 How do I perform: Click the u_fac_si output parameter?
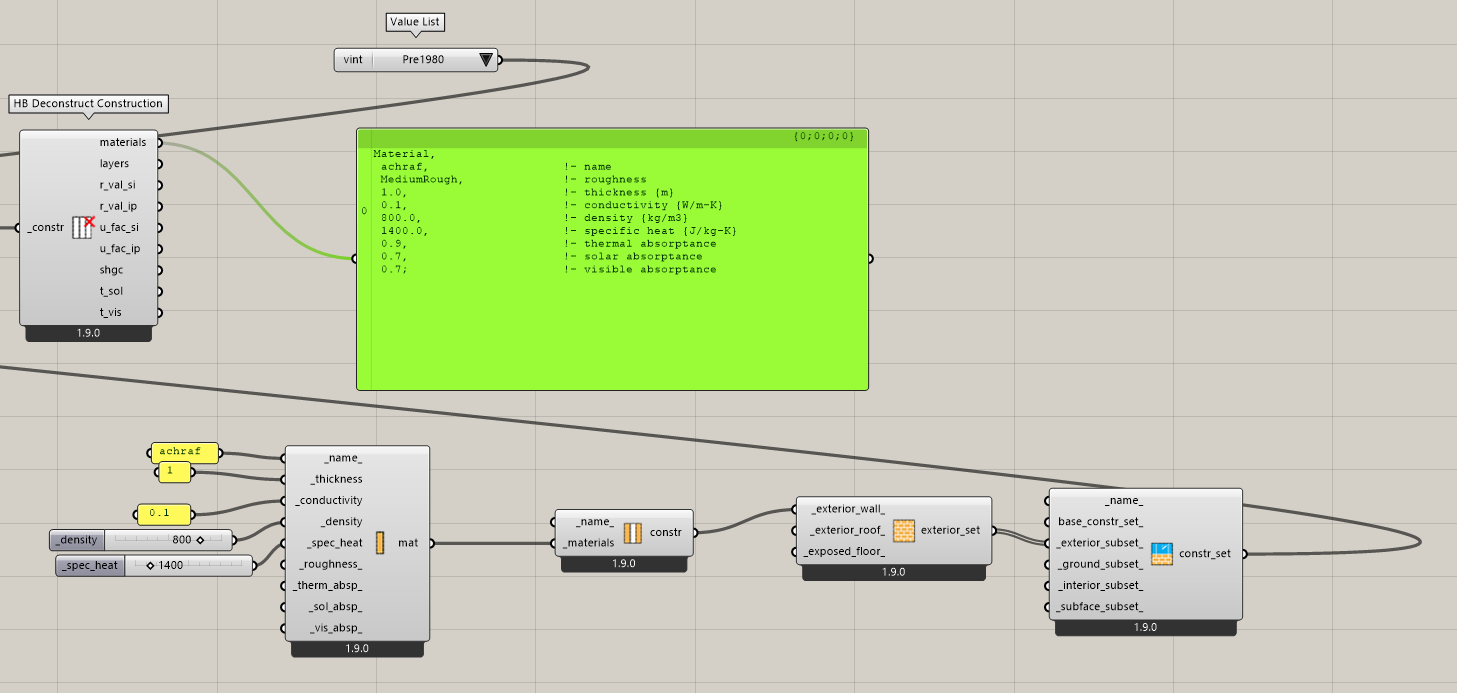coord(120,228)
